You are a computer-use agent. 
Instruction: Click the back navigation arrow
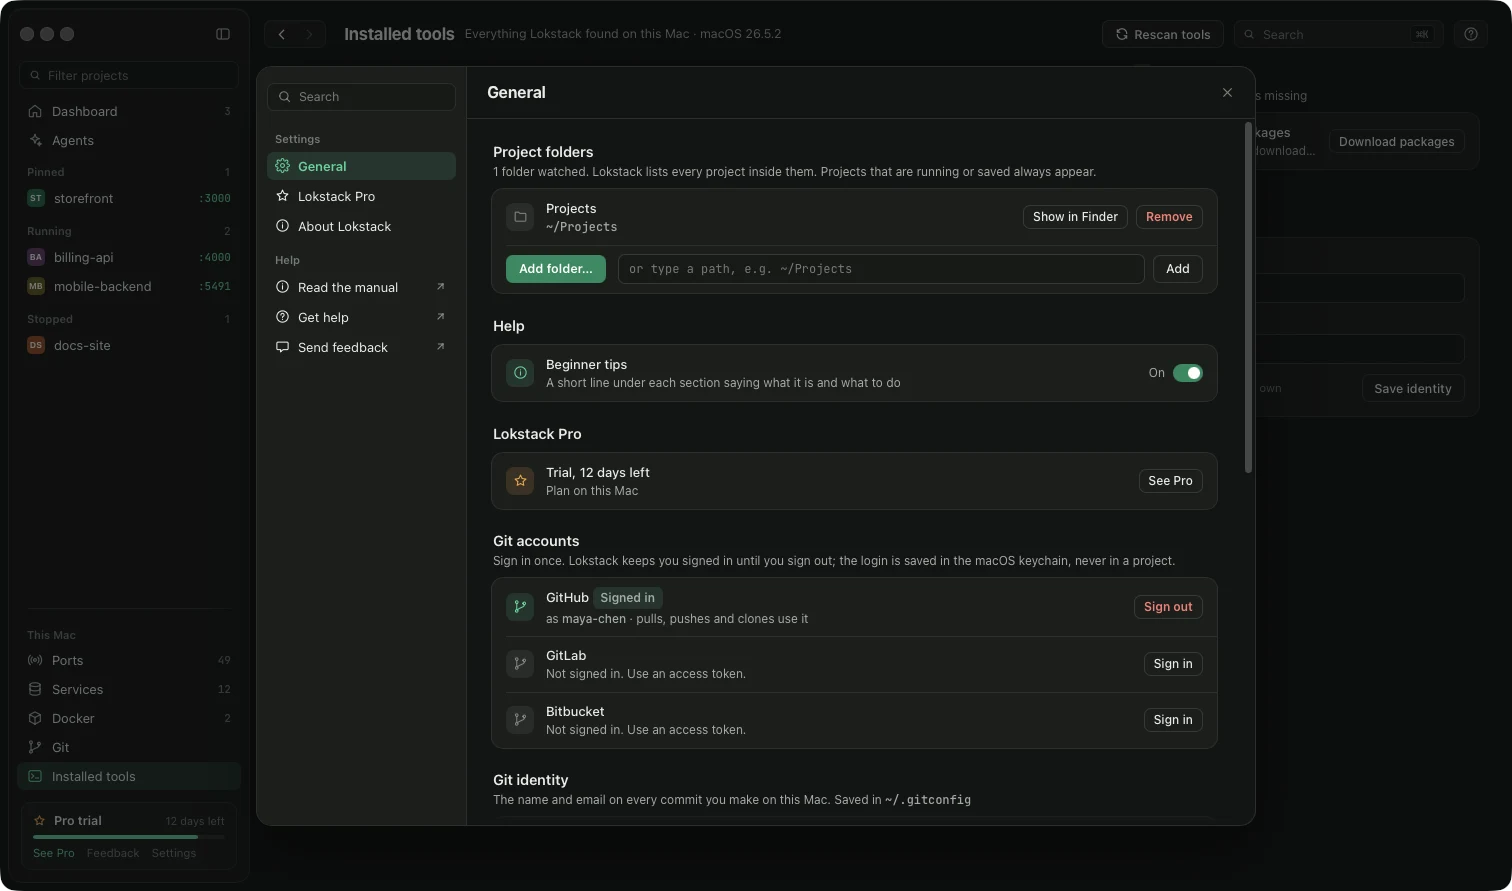(282, 34)
